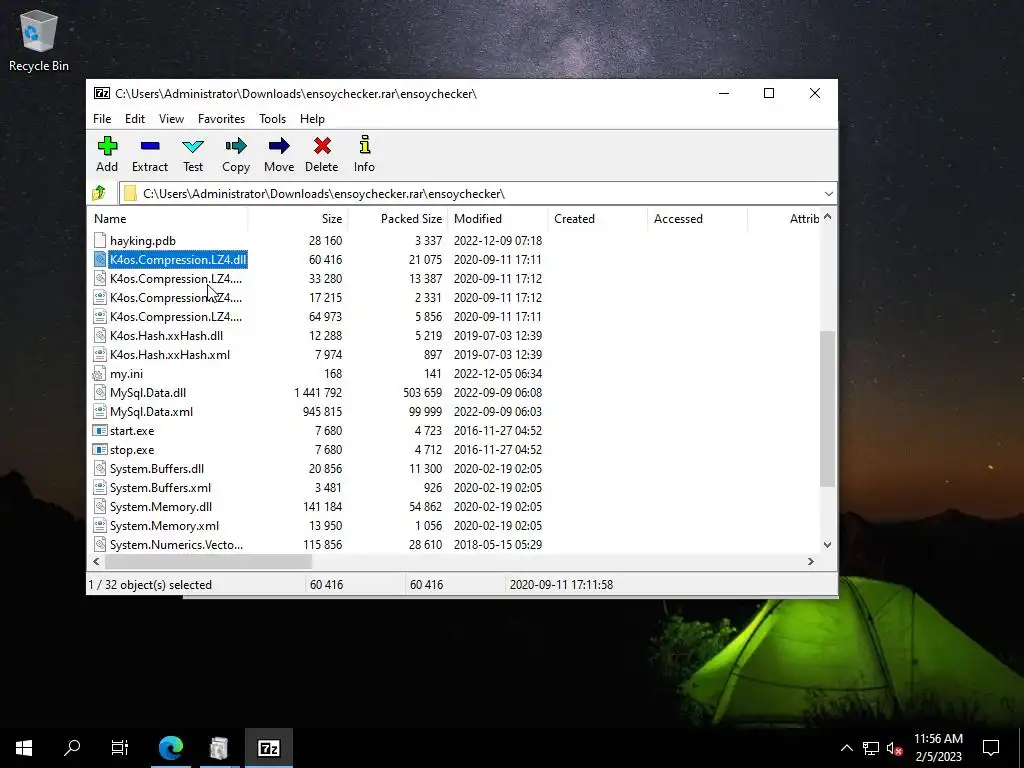Open Recycle Bin on the desktop
The width and height of the screenshot is (1024, 768).
[x=39, y=40]
